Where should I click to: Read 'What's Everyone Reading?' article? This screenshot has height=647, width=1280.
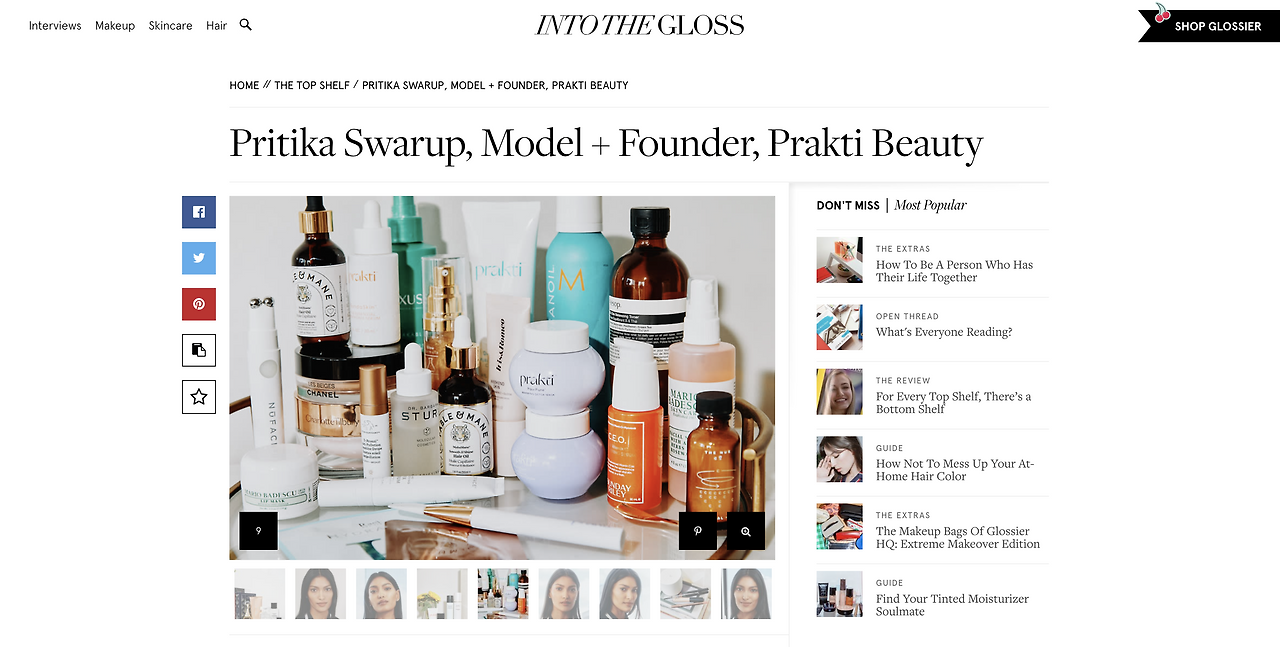944,332
